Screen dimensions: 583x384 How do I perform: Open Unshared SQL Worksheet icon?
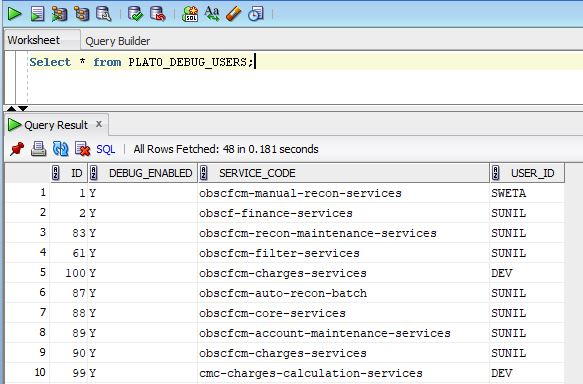pyautogui.click(x=190, y=14)
